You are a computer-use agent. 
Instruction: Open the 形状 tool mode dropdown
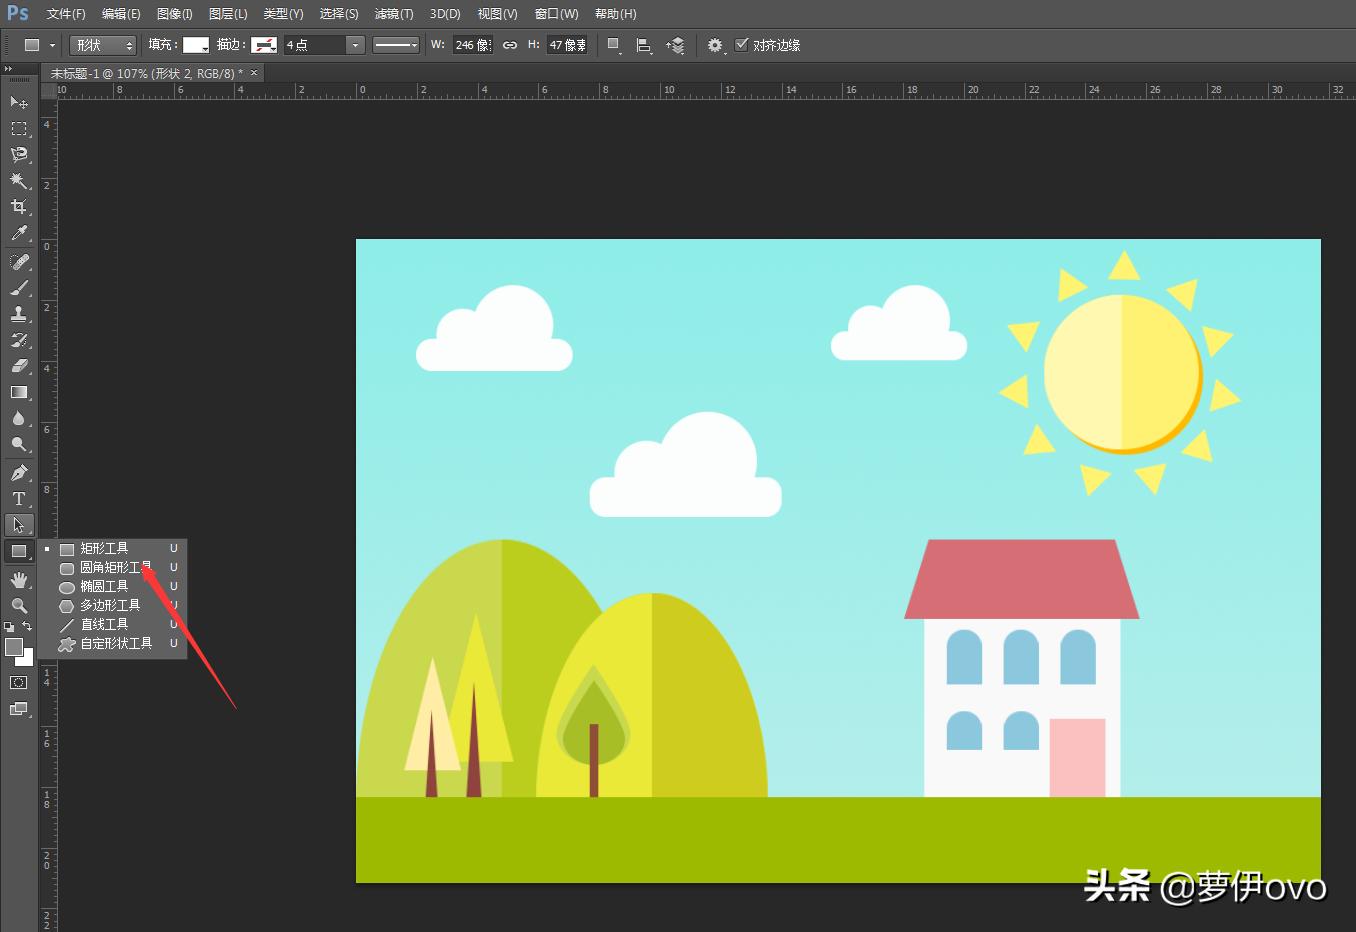(103, 45)
